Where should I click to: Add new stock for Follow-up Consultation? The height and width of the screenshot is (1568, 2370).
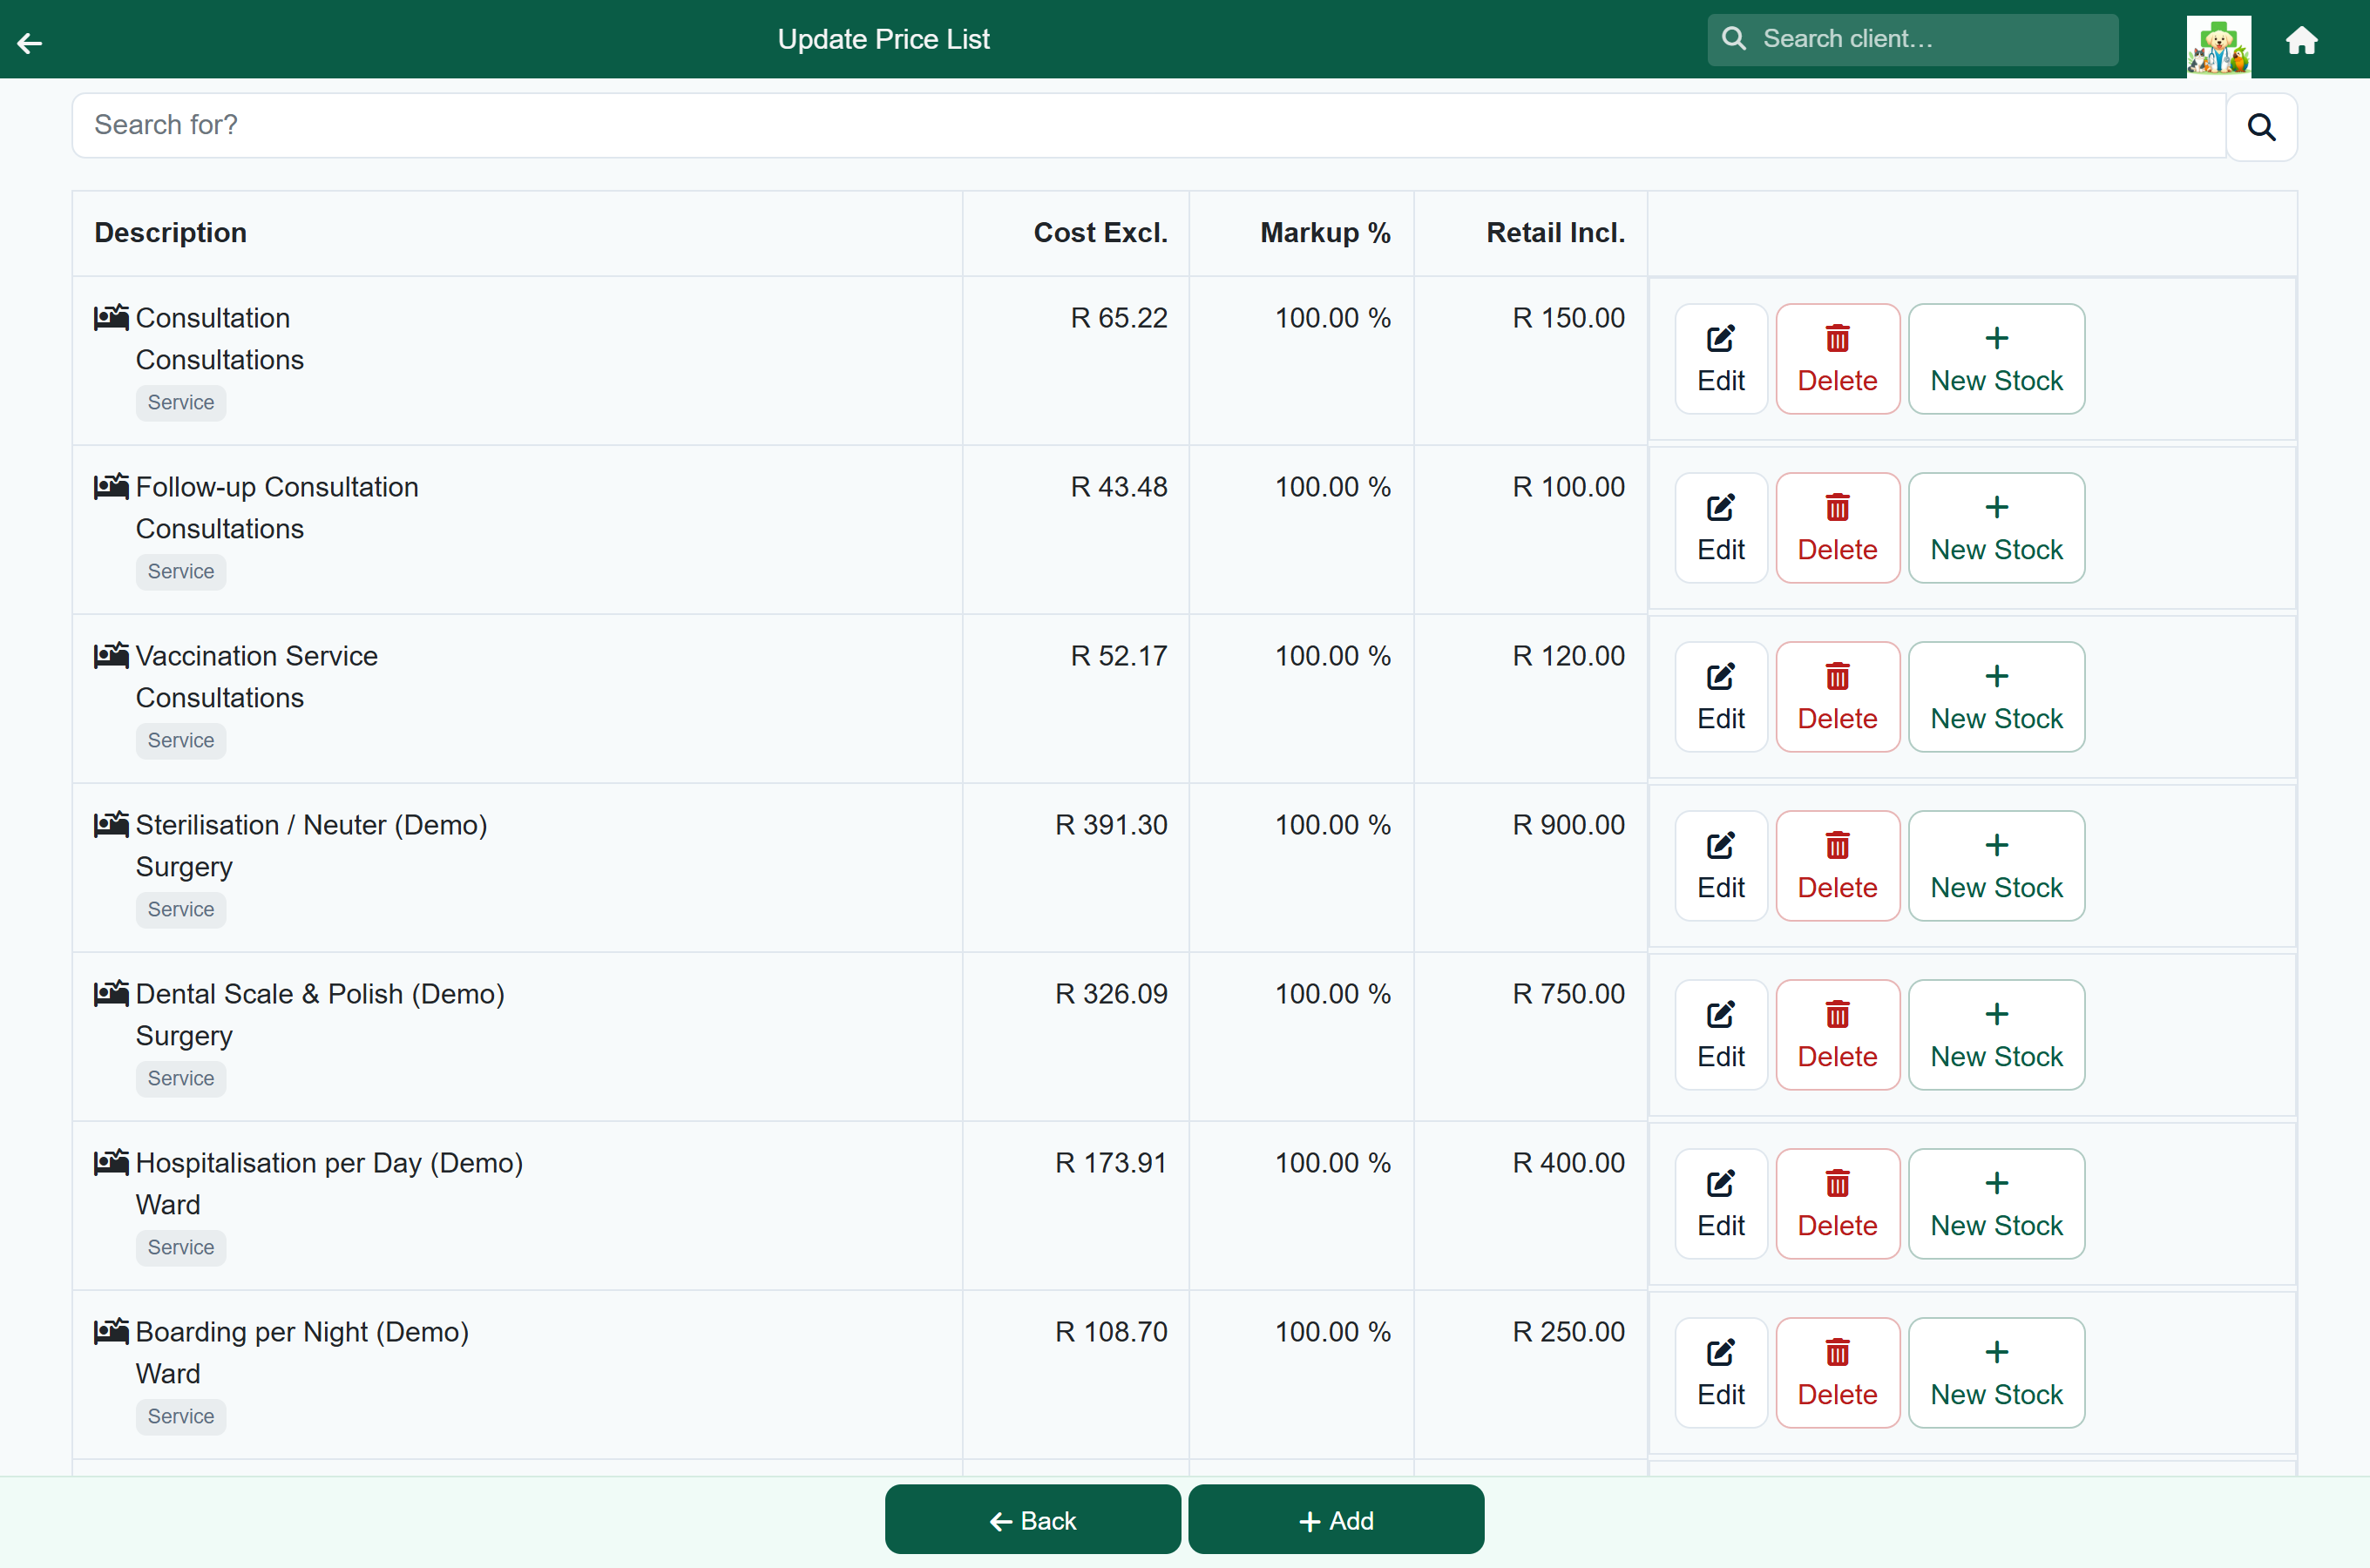pos(1997,528)
